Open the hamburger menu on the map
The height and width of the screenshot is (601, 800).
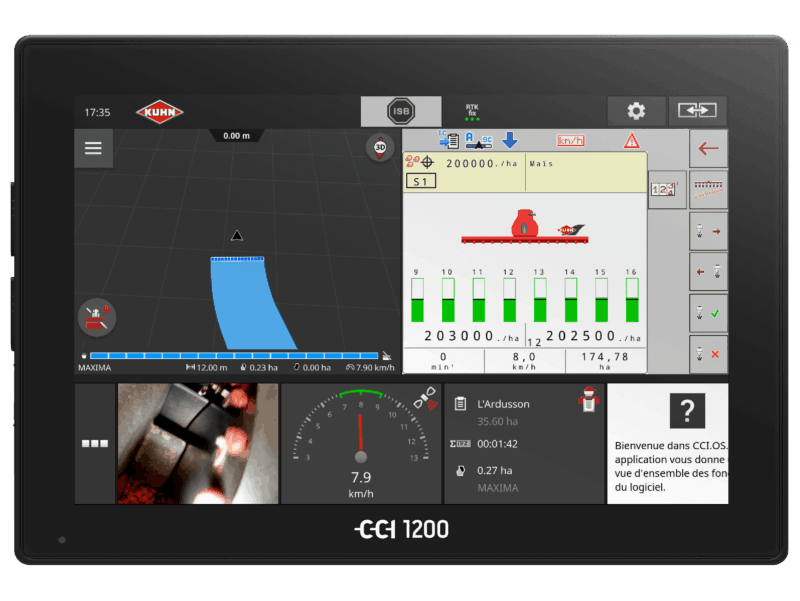click(x=93, y=147)
